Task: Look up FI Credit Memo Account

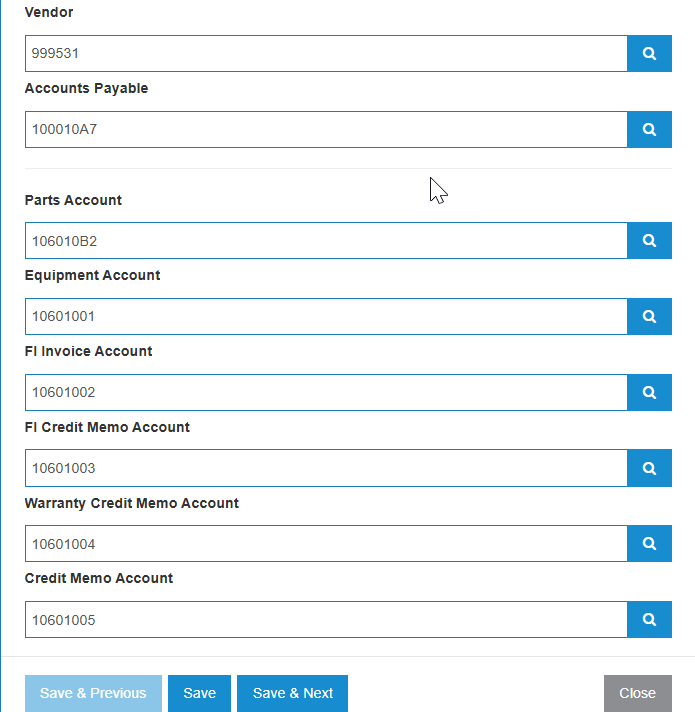Action: tap(649, 468)
